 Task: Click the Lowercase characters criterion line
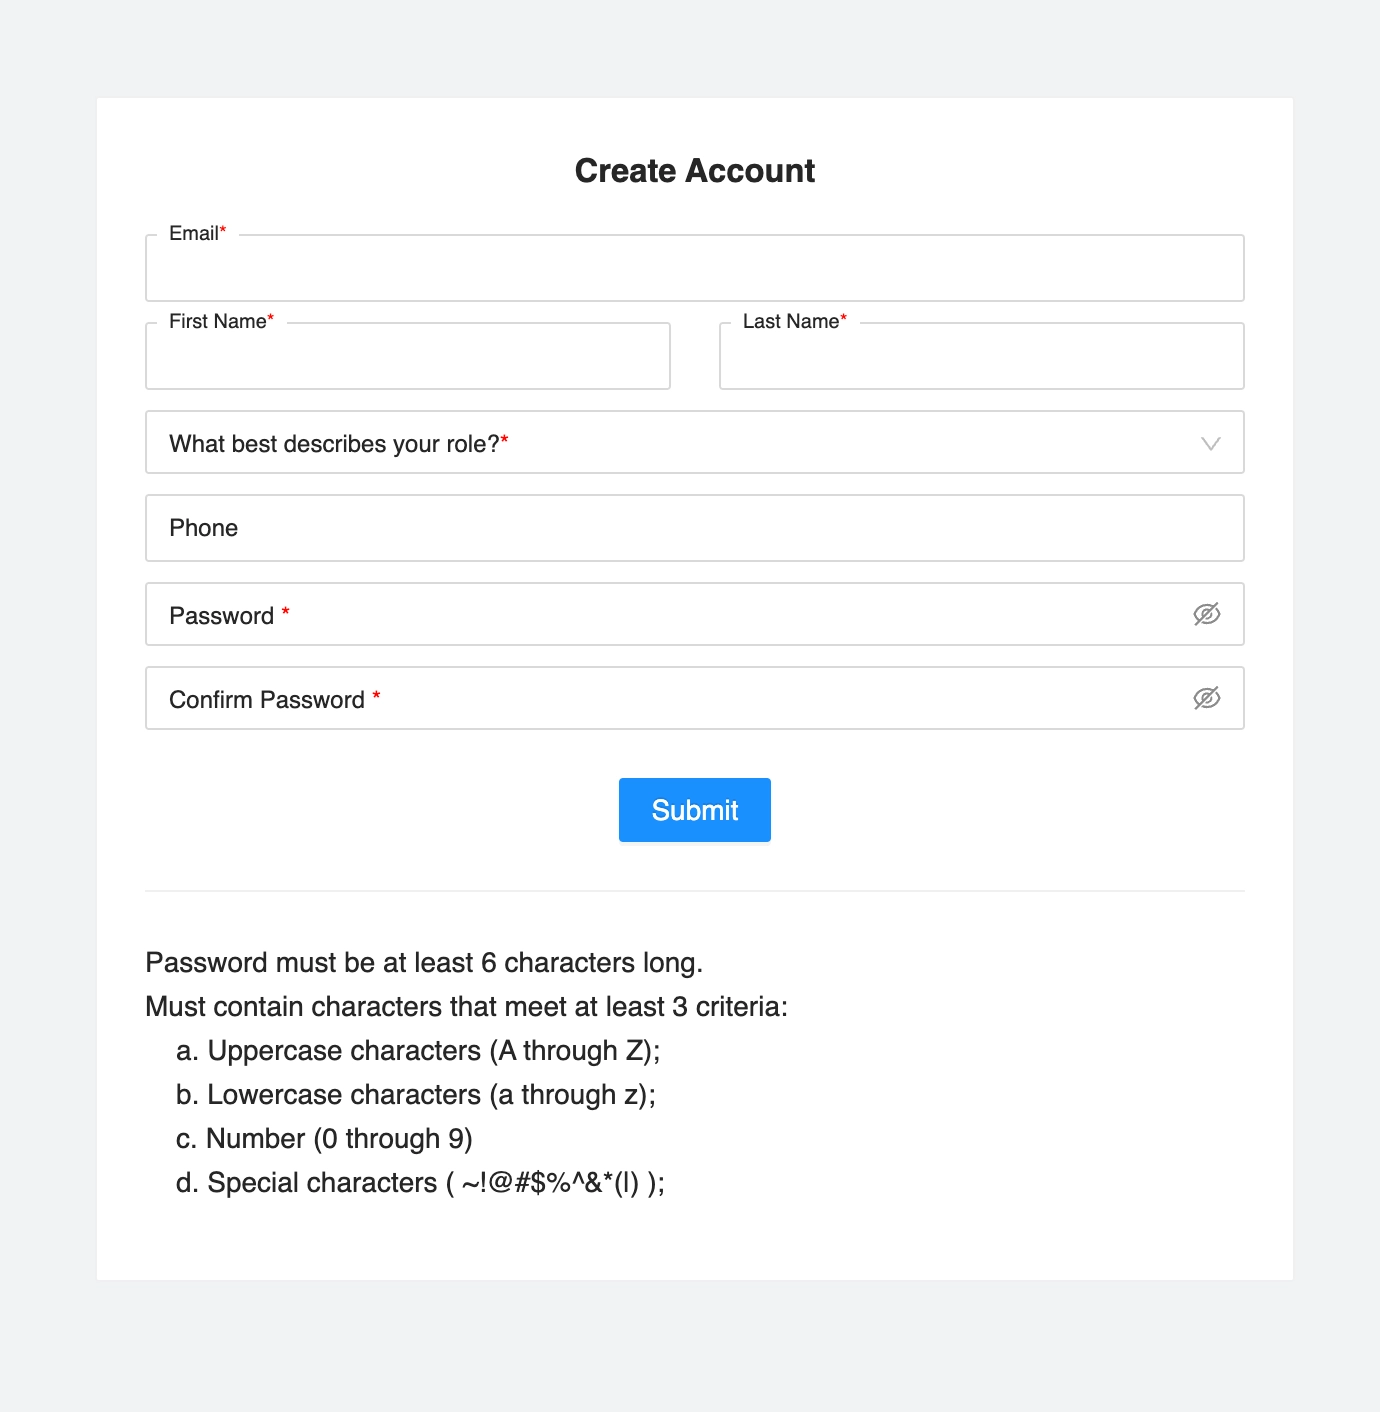pos(416,1095)
